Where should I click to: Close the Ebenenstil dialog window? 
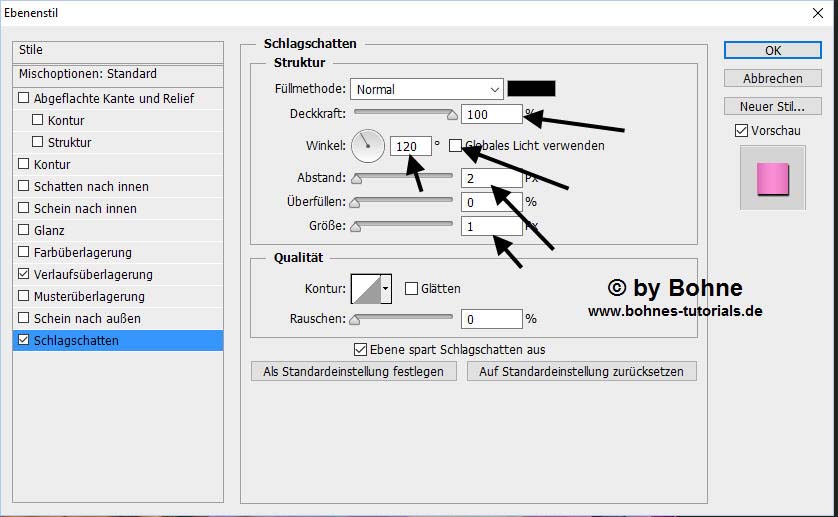(x=817, y=14)
